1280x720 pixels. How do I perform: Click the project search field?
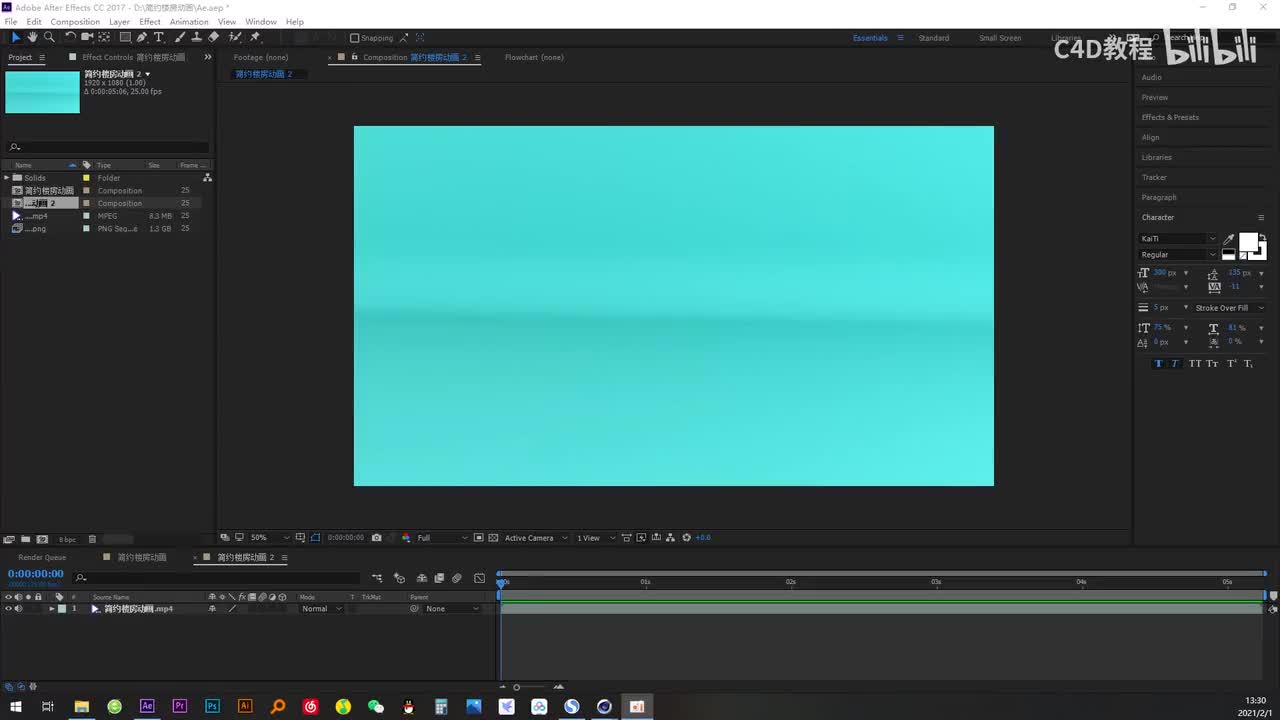(110, 147)
